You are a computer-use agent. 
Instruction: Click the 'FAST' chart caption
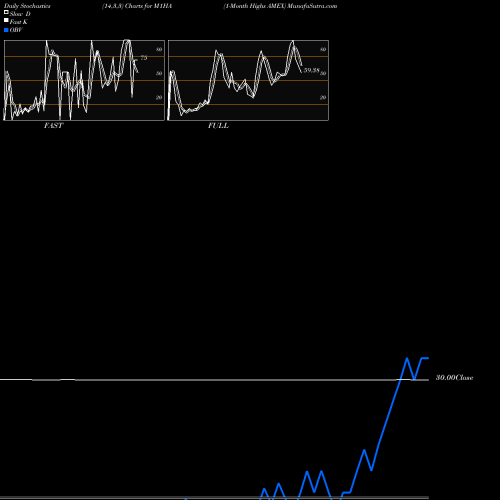click(x=53, y=126)
